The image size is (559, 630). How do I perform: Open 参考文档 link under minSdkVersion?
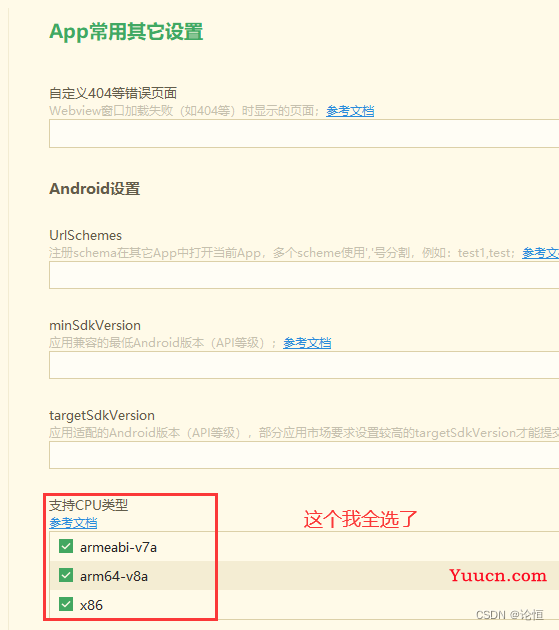coord(307,343)
